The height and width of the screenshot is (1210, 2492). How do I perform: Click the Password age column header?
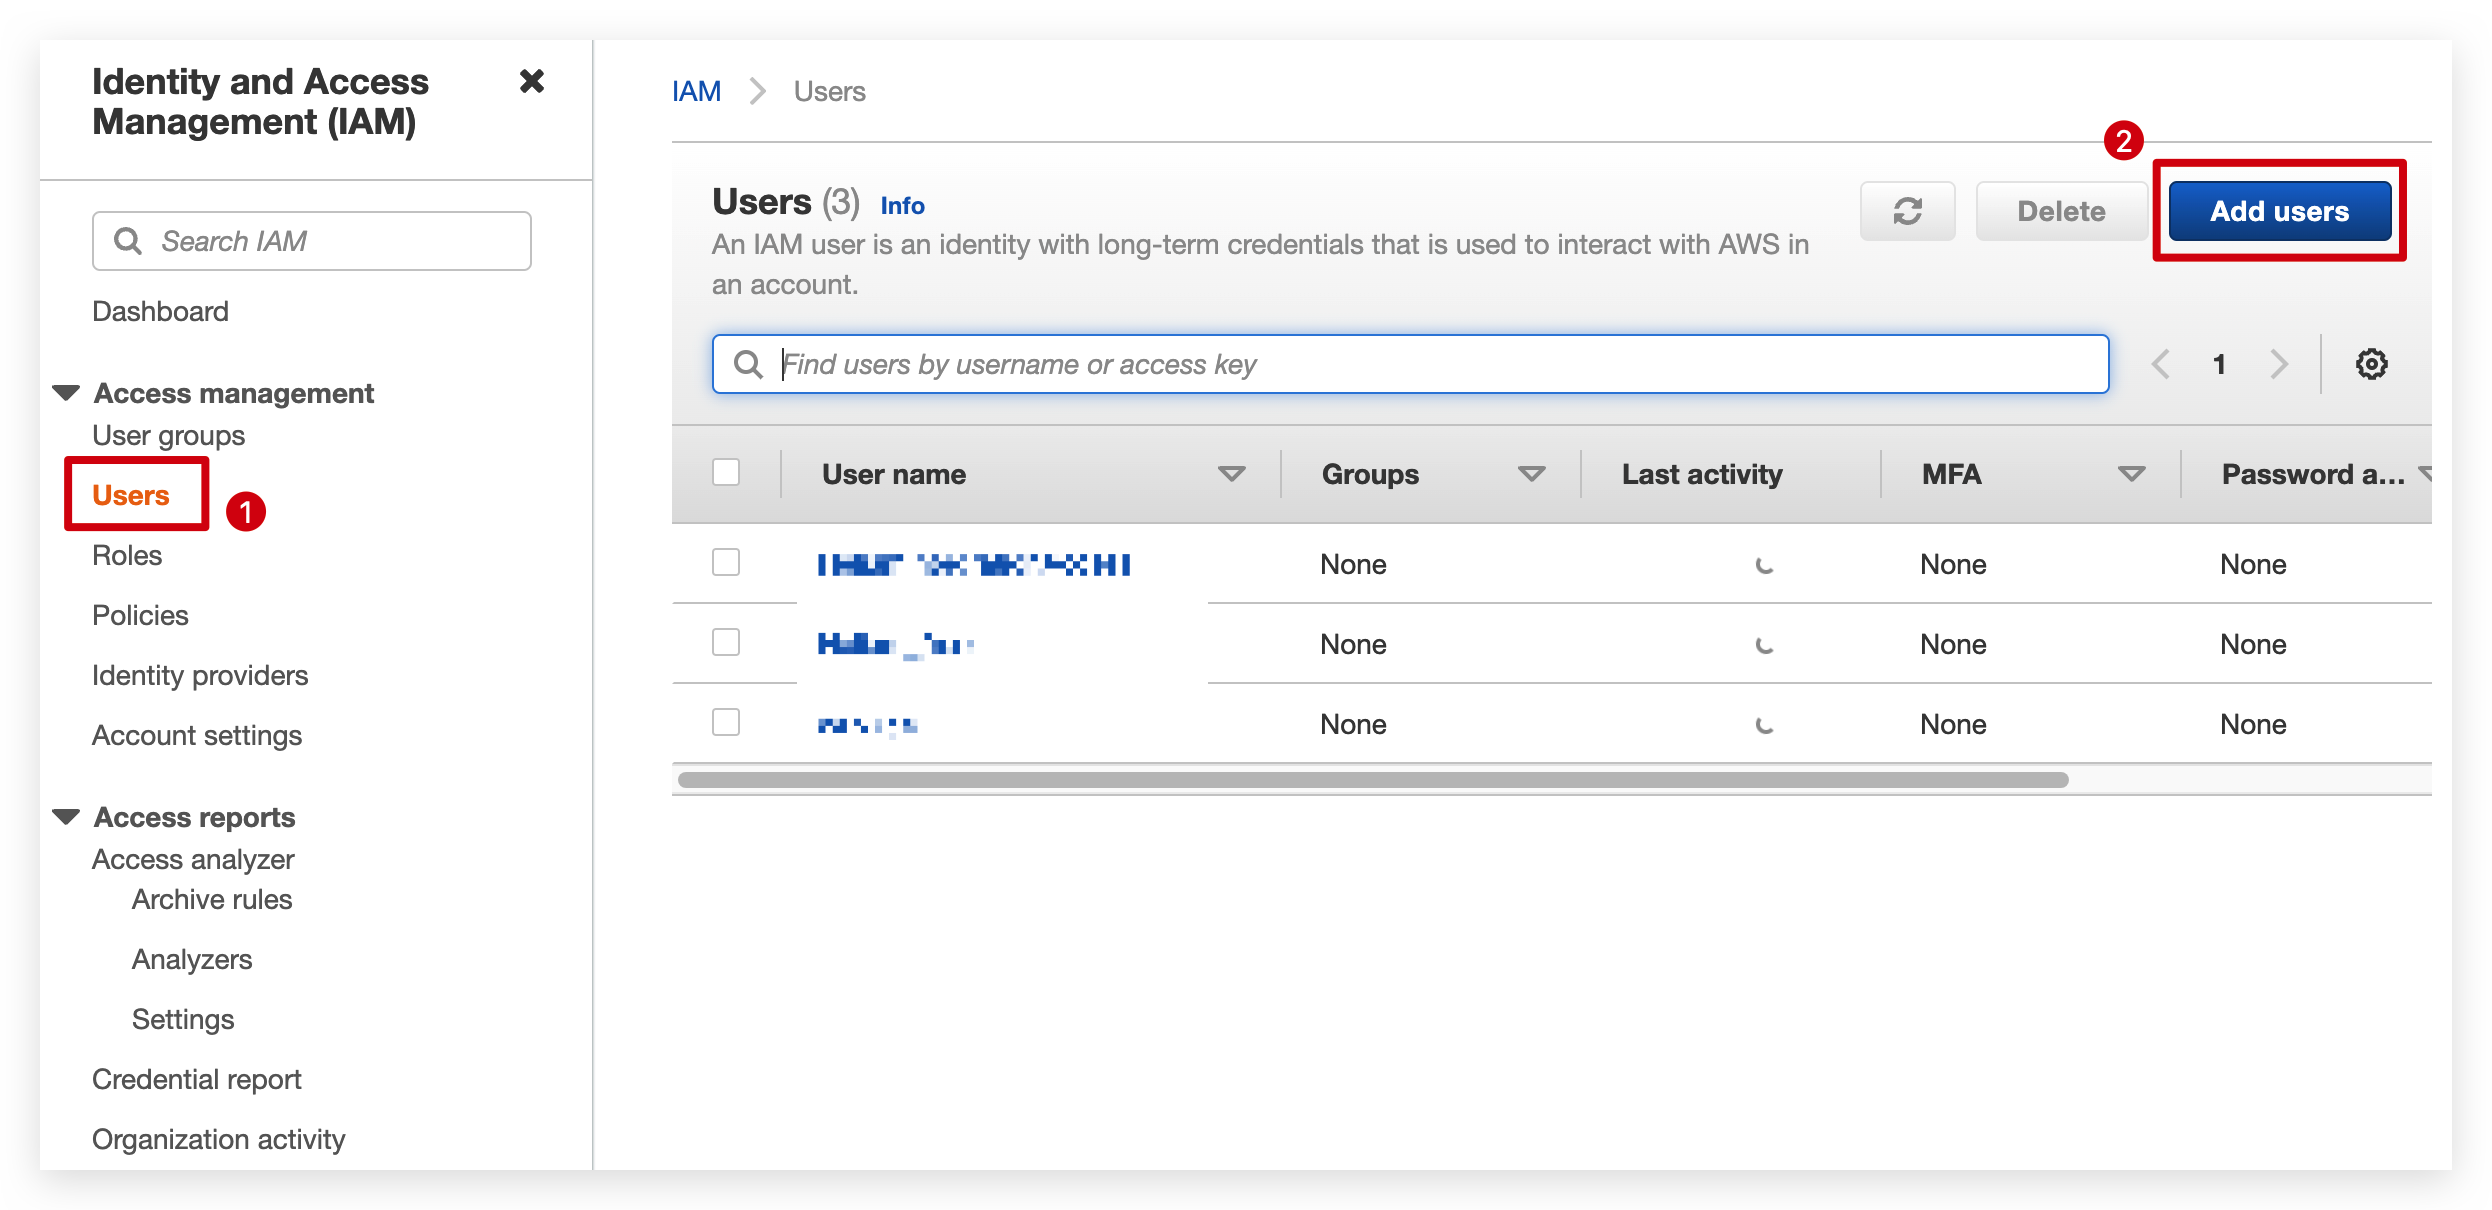(2313, 474)
